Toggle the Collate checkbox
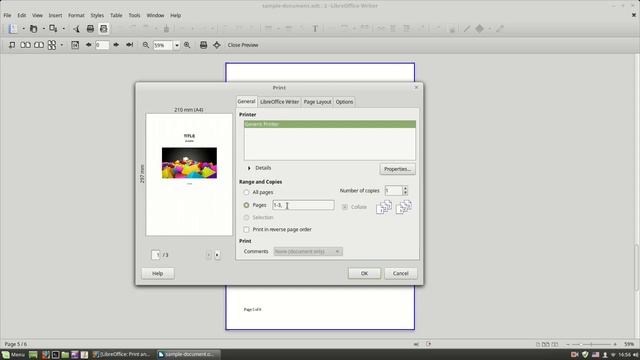The image size is (640, 360). coord(345,207)
